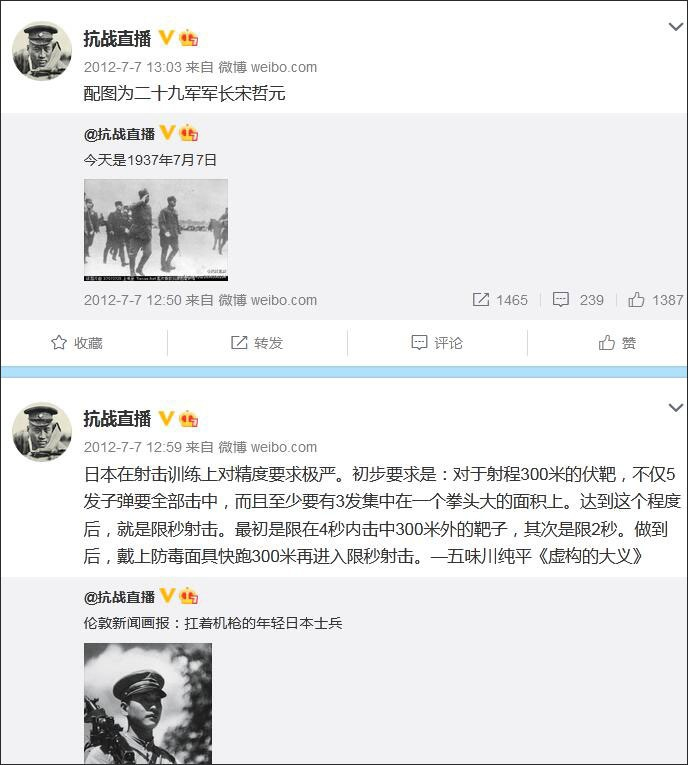
Task: Open @抗战直播 link in first quoted post
Action: (x=119, y=134)
